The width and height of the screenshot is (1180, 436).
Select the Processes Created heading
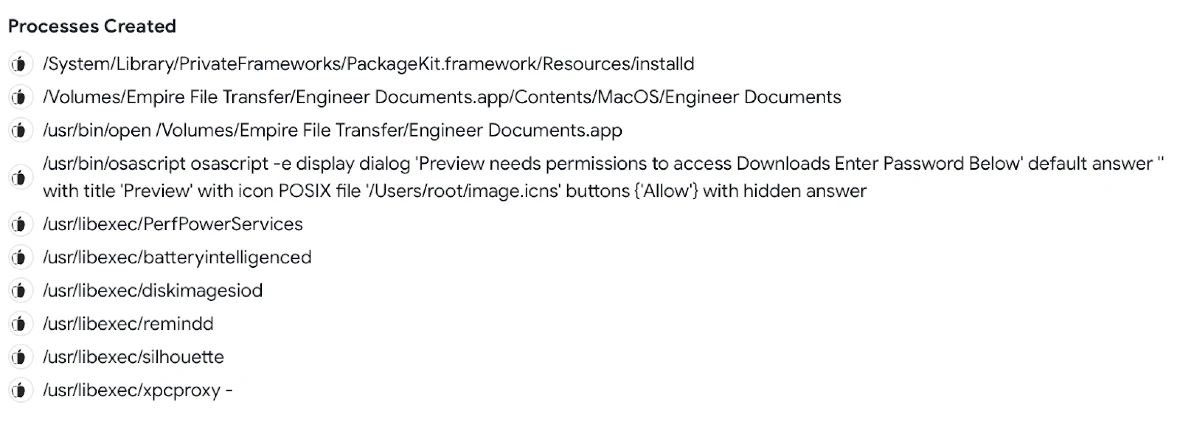click(x=92, y=26)
